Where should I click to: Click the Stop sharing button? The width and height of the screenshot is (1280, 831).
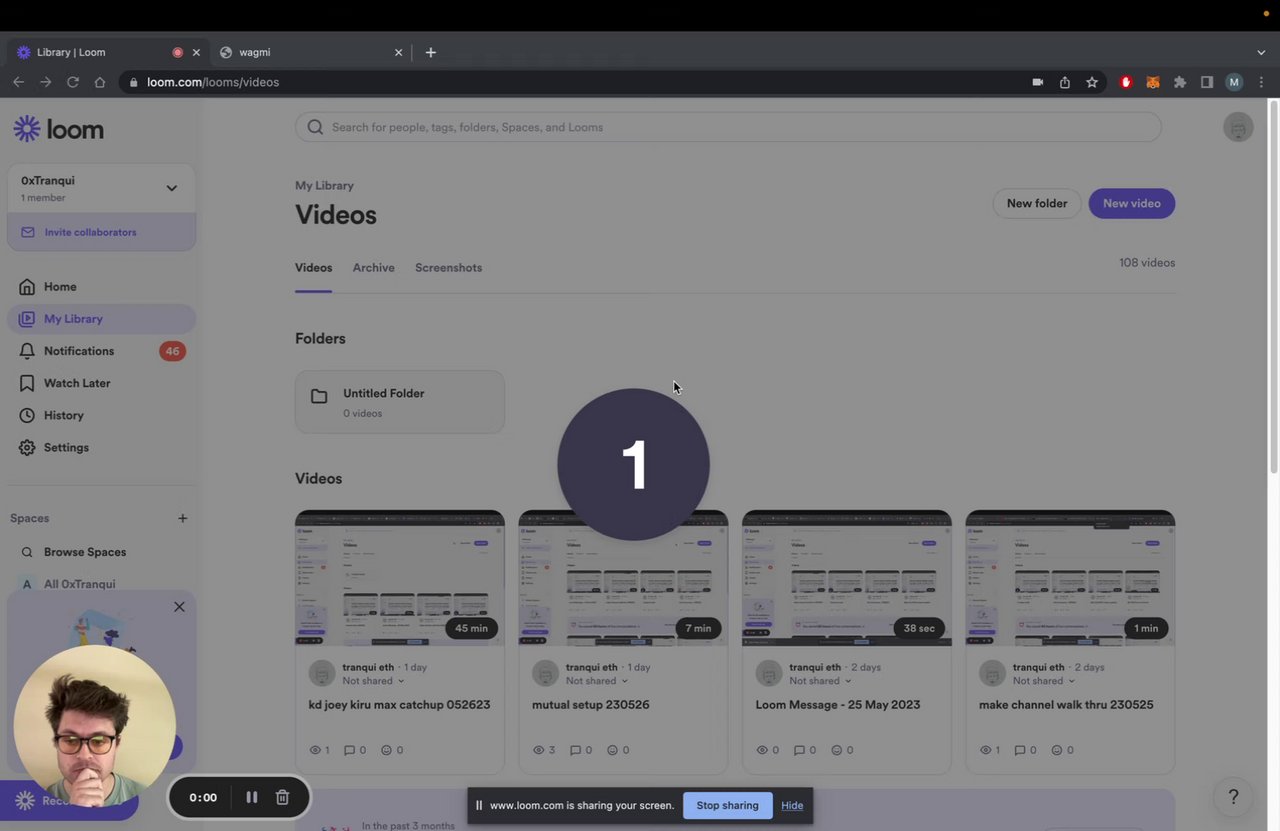(727, 805)
